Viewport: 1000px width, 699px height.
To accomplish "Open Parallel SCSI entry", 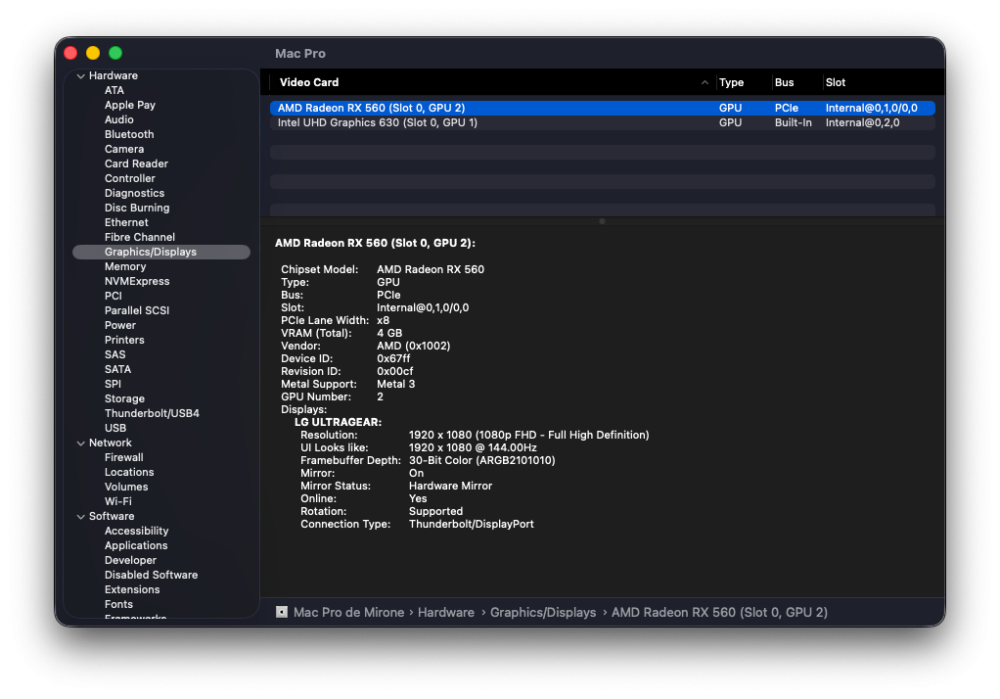I will [x=137, y=311].
